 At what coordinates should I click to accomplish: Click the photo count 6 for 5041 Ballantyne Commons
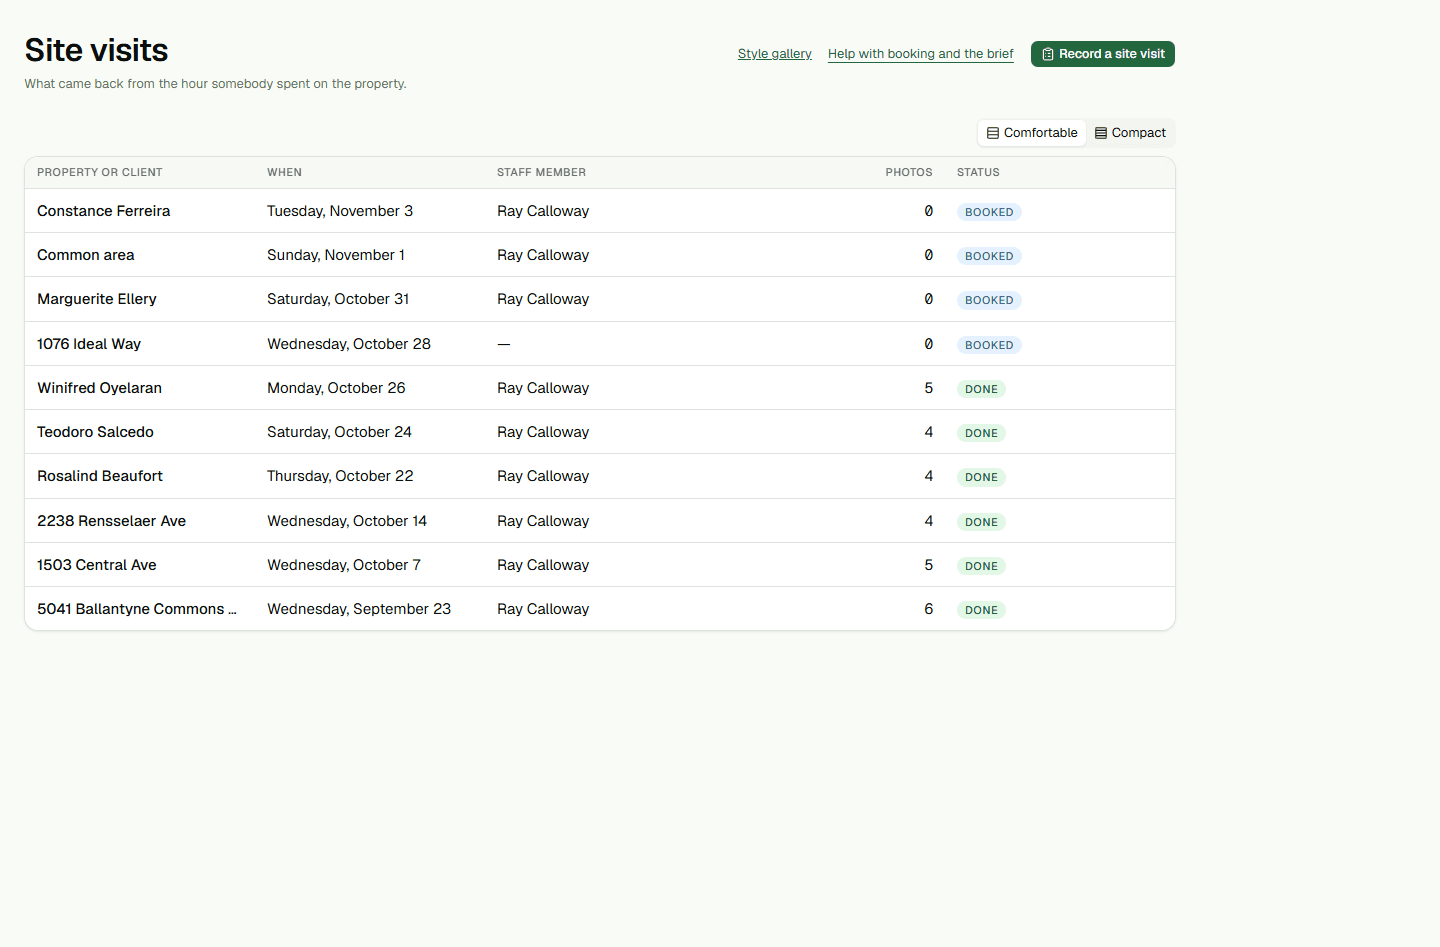pyautogui.click(x=929, y=609)
